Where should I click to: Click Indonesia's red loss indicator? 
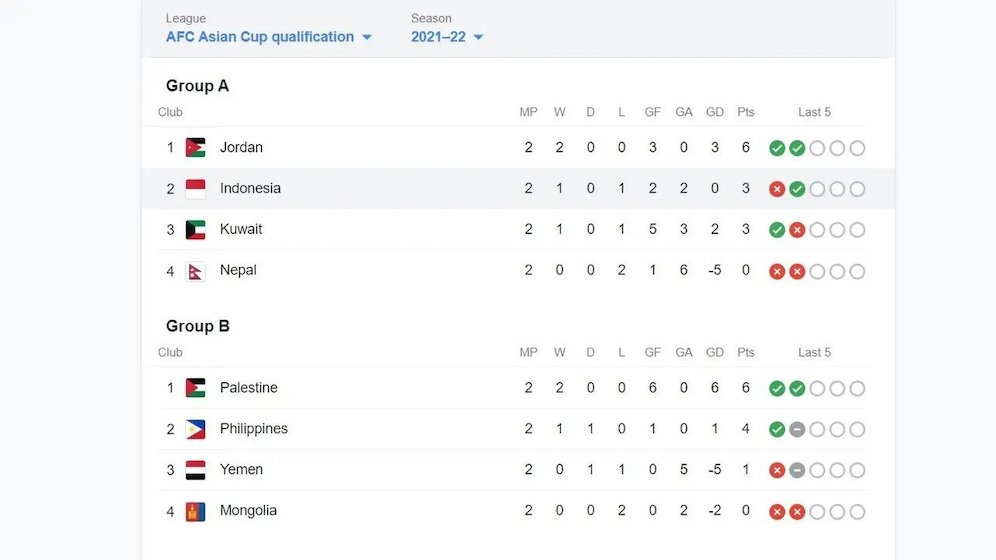777,189
